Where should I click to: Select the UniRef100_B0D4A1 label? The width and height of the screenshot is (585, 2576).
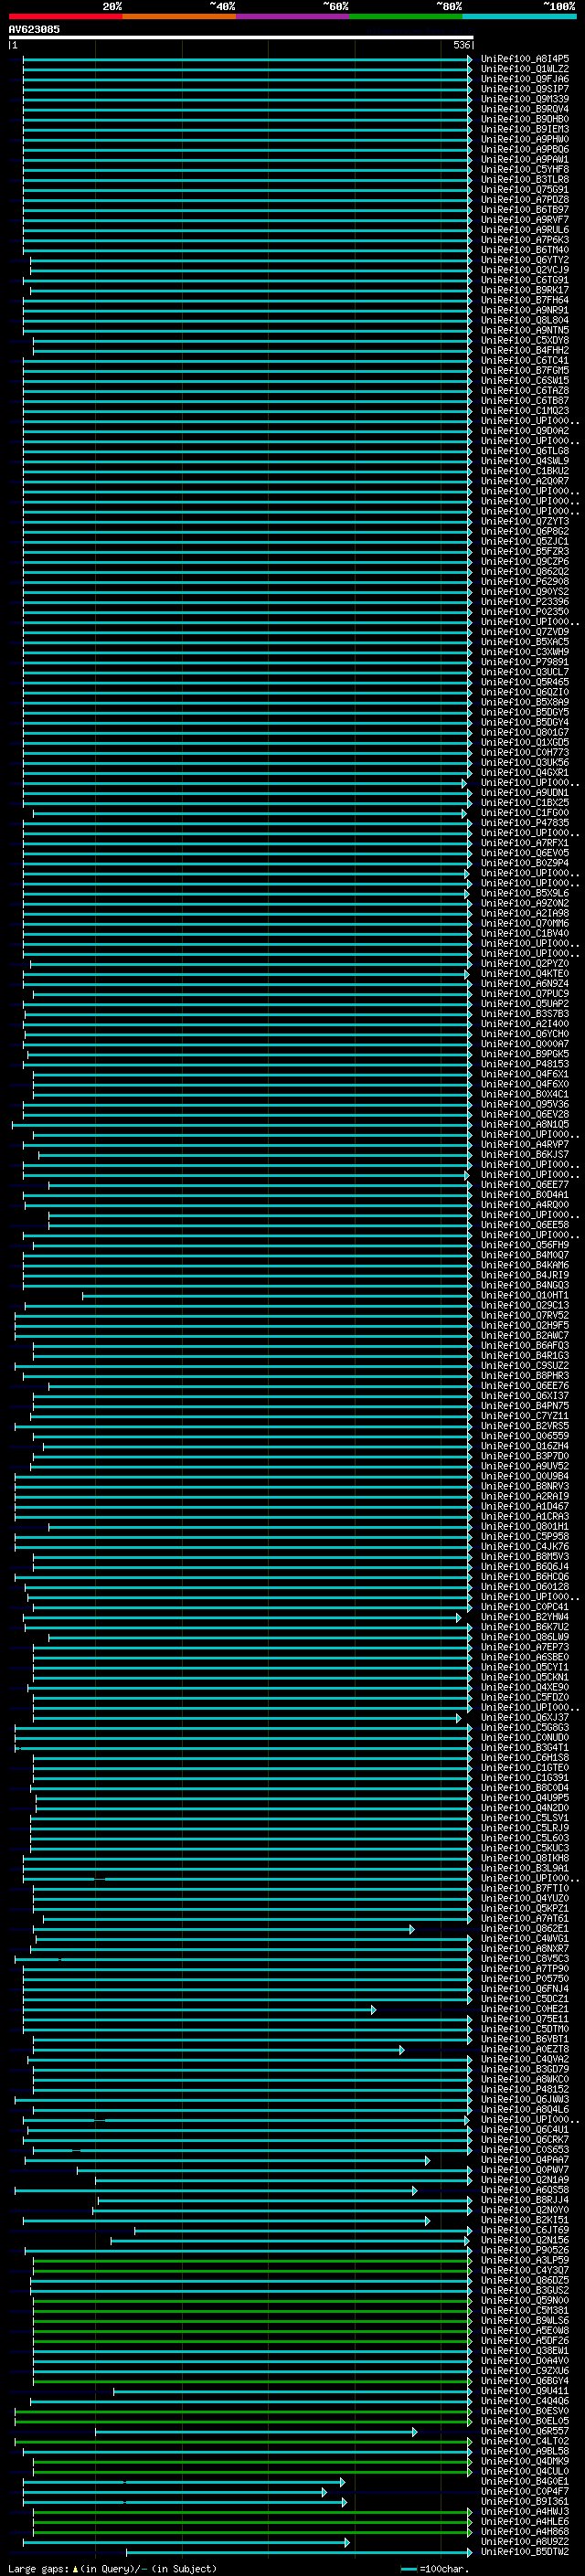(525, 1195)
